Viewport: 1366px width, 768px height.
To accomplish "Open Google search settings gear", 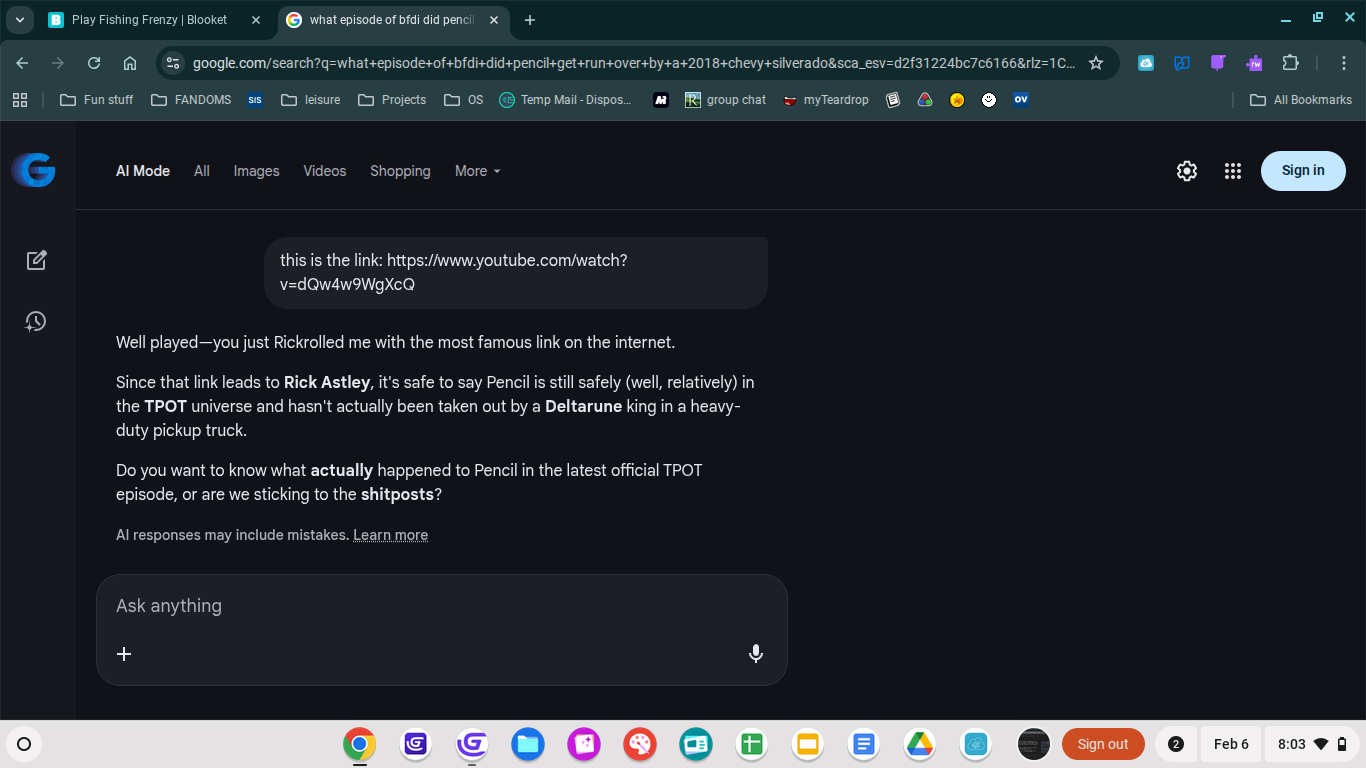I will 1186,171.
